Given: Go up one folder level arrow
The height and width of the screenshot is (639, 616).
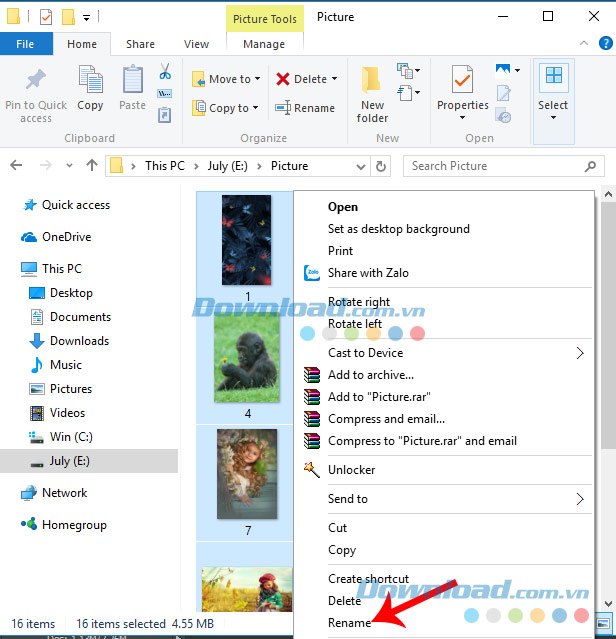Looking at the screenshot, I should pos(92,165).
